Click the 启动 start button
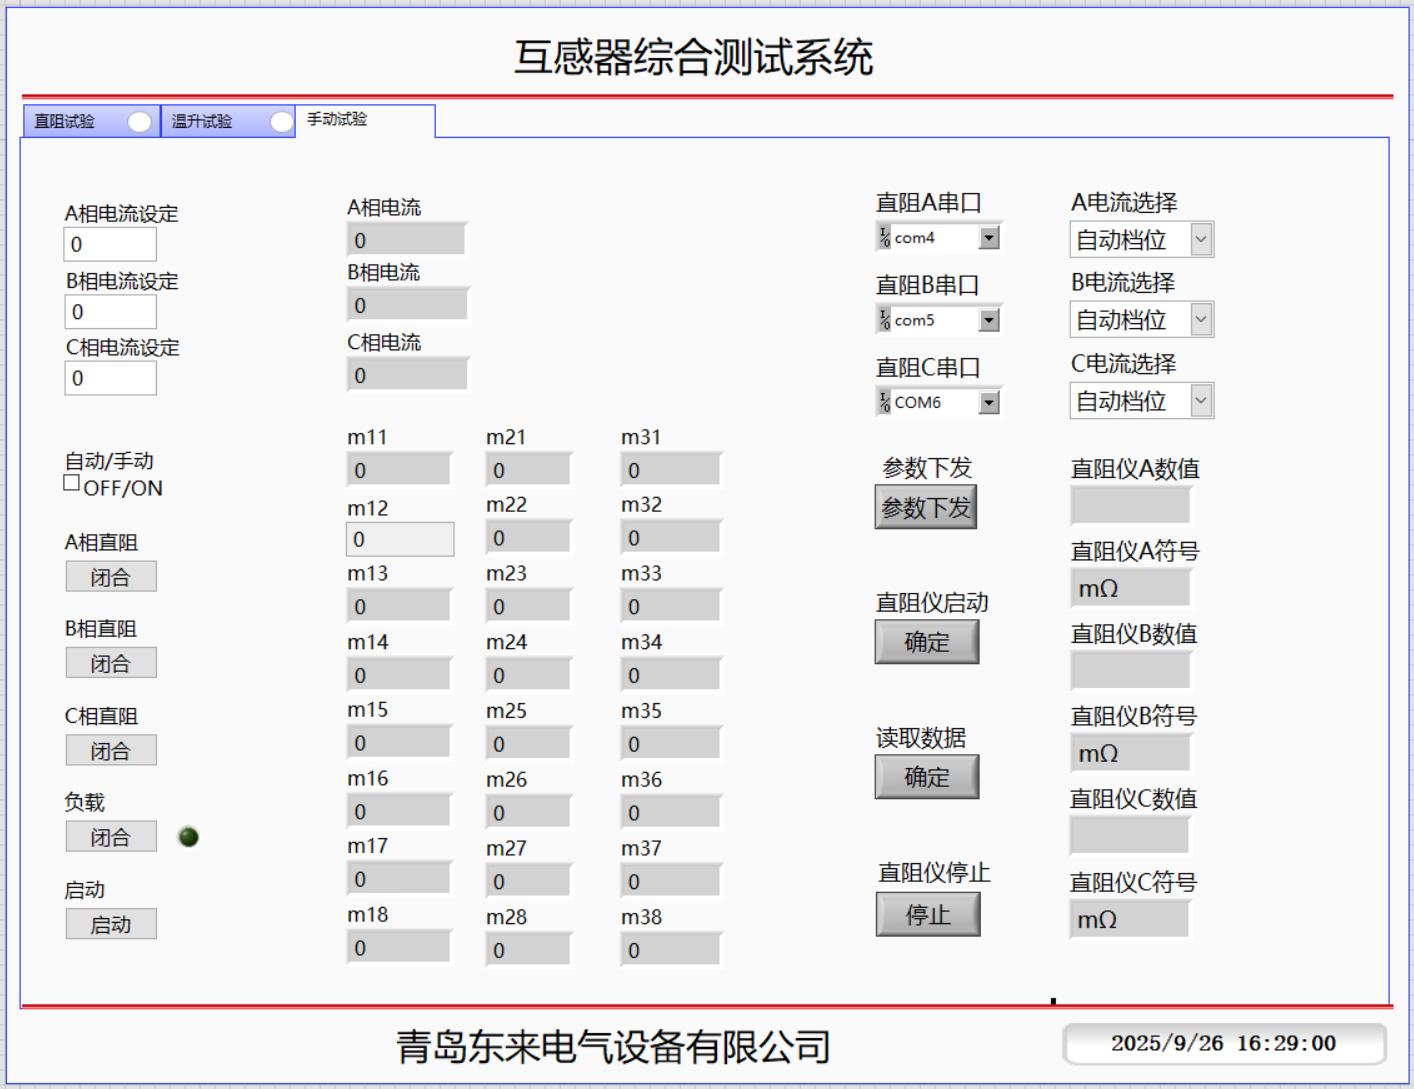The image size is (1414, 1089). tap(111, 925)
